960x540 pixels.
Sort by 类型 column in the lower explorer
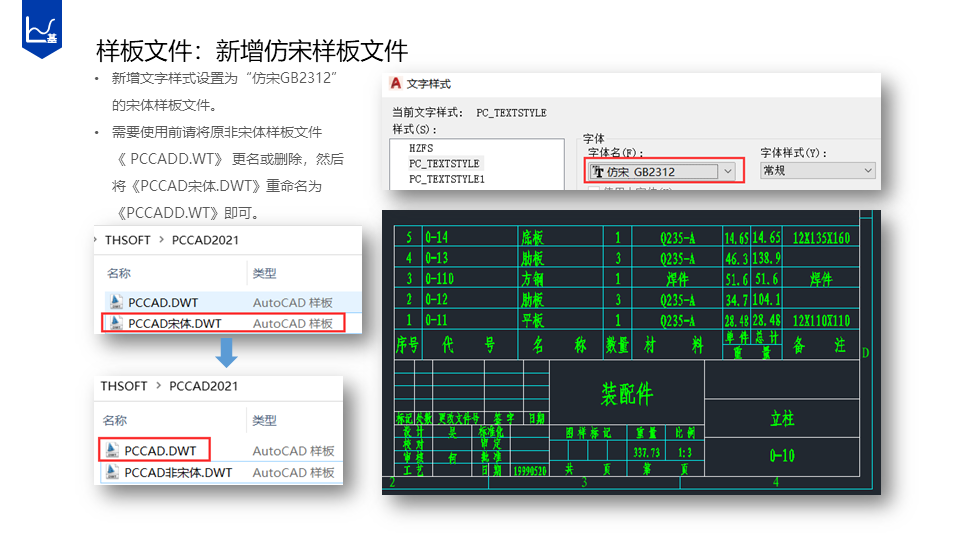[x=264, y=420]
